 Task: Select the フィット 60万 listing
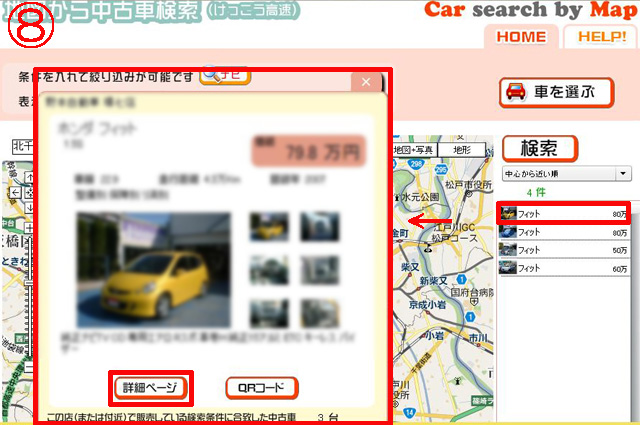click(566, 268)
